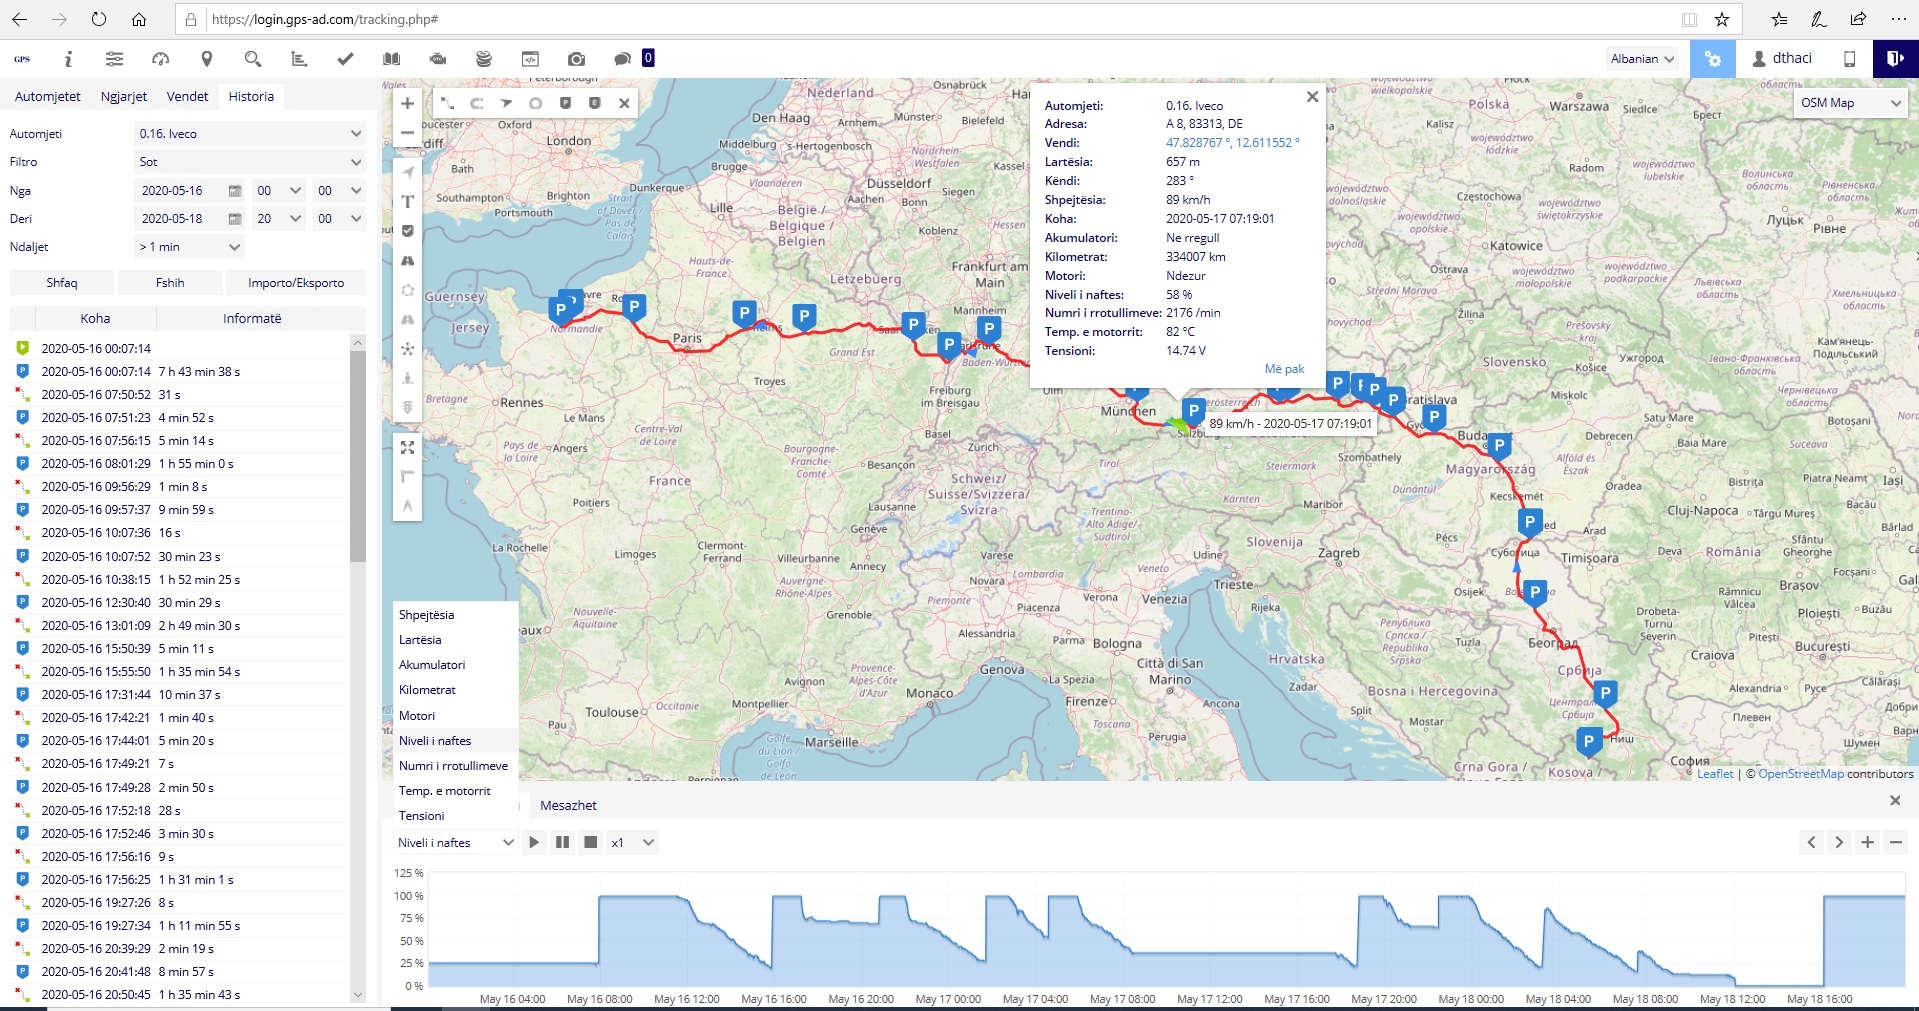Image resolution: width=1919 pixels, height=1011 pixels.
Task: Click the checkmark tasks icon
Action: (x=345, y=59)
